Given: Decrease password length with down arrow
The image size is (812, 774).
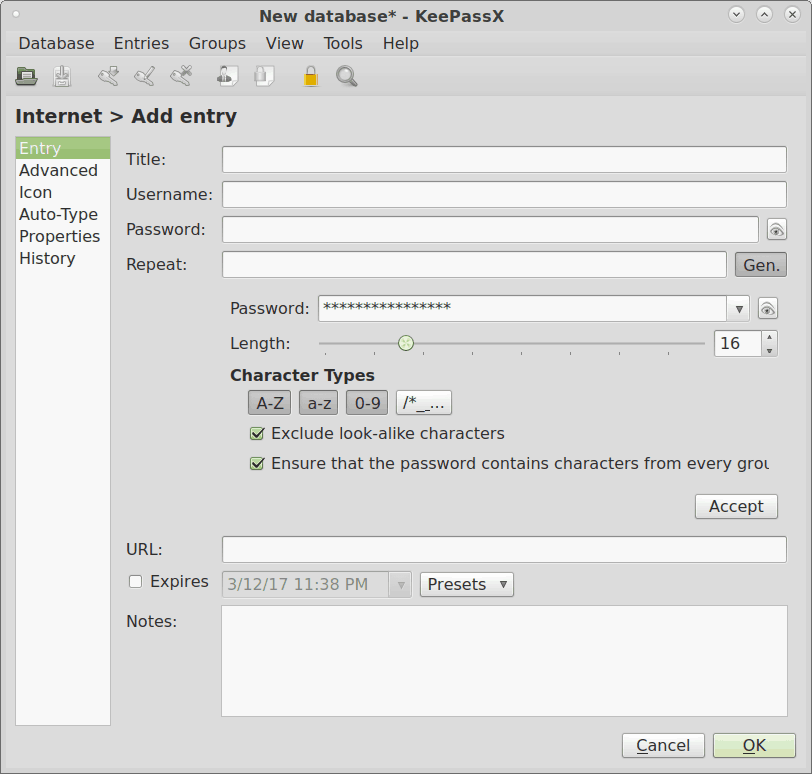Looking at the screenshot, I should tap(770, 351).
